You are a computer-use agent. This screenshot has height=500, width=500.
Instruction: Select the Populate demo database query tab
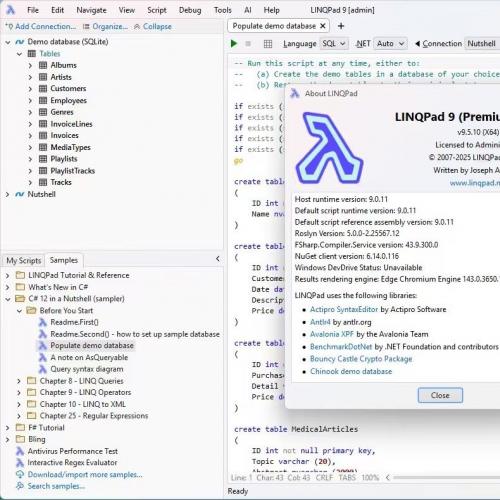[x=274, y=26]
